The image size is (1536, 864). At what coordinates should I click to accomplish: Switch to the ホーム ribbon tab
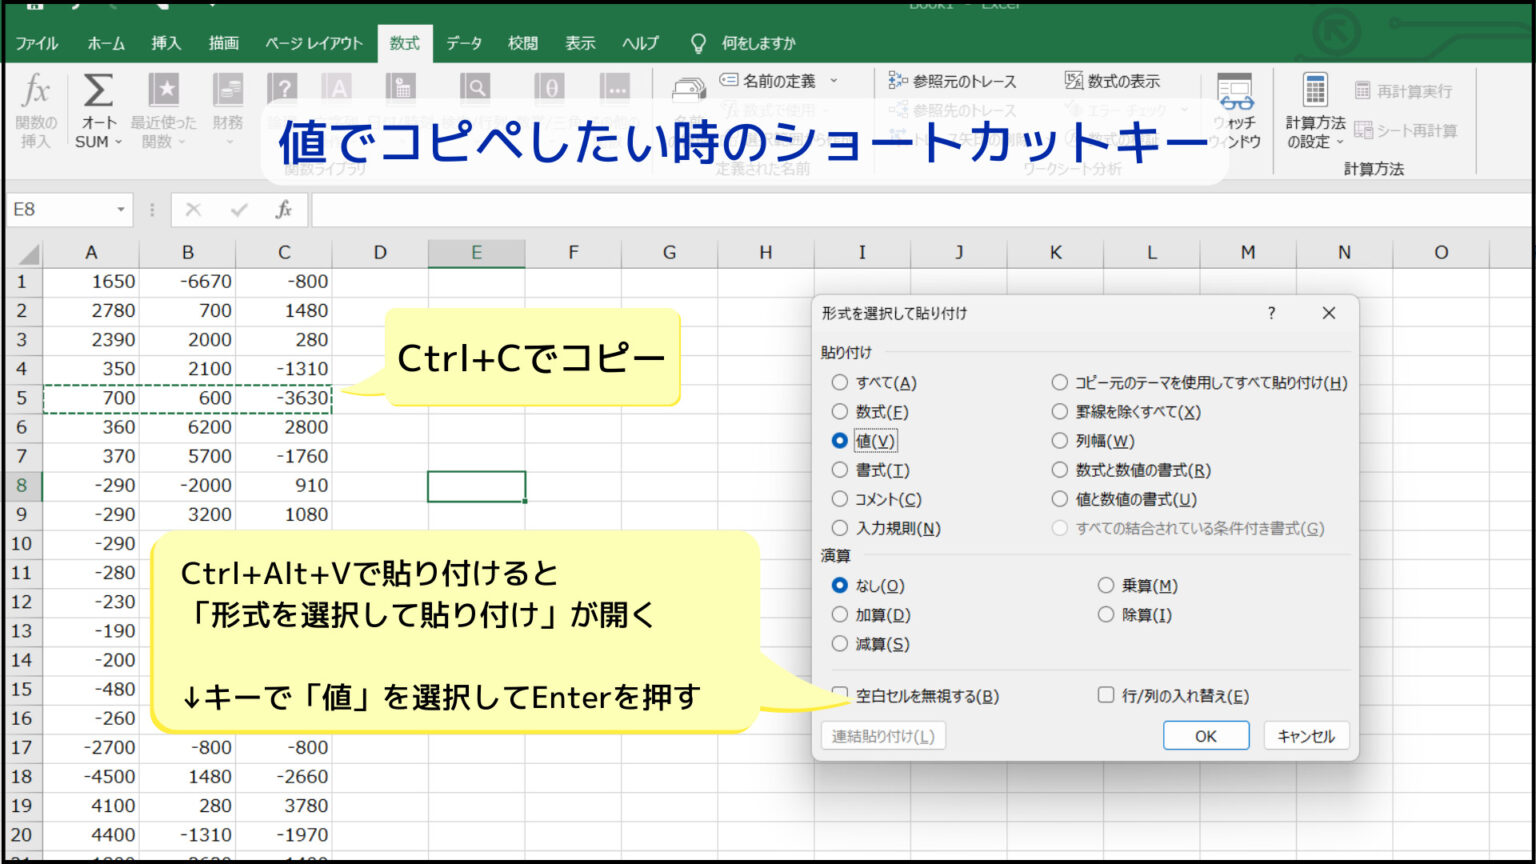coord(106,43)
